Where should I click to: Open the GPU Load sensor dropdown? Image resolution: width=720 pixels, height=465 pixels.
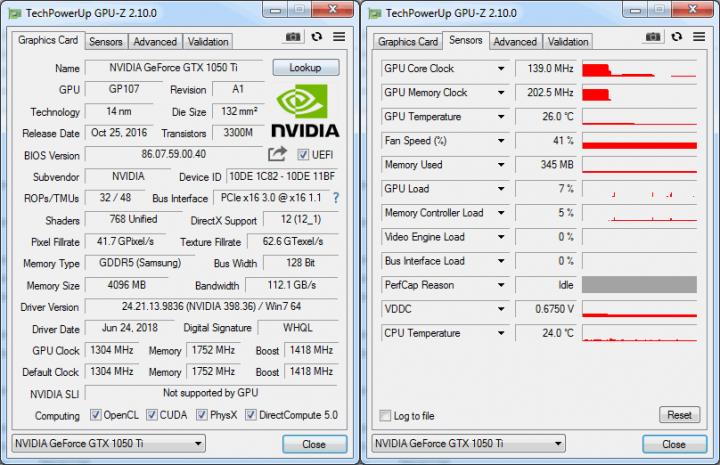click(x=501, y=189)
